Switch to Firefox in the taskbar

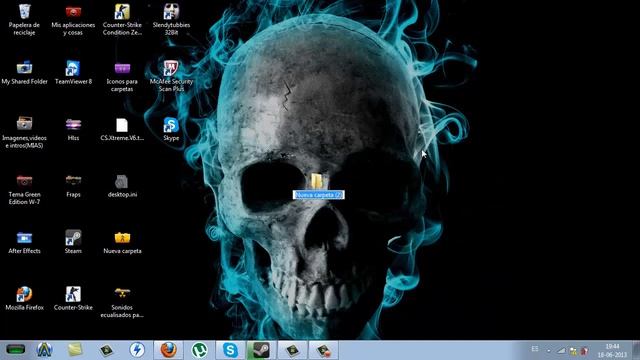(x=168, y=350)
